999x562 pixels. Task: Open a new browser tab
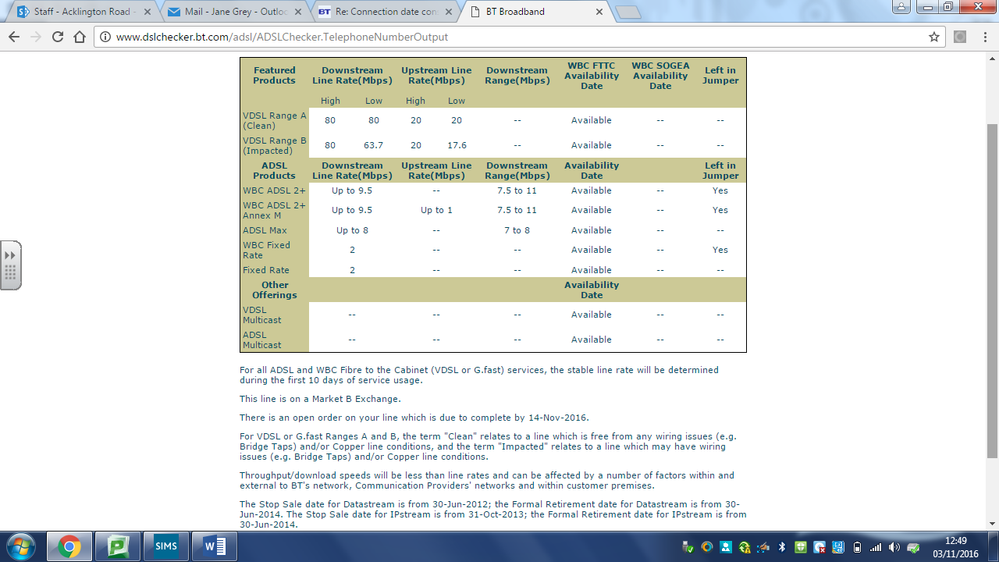[628, 12]
